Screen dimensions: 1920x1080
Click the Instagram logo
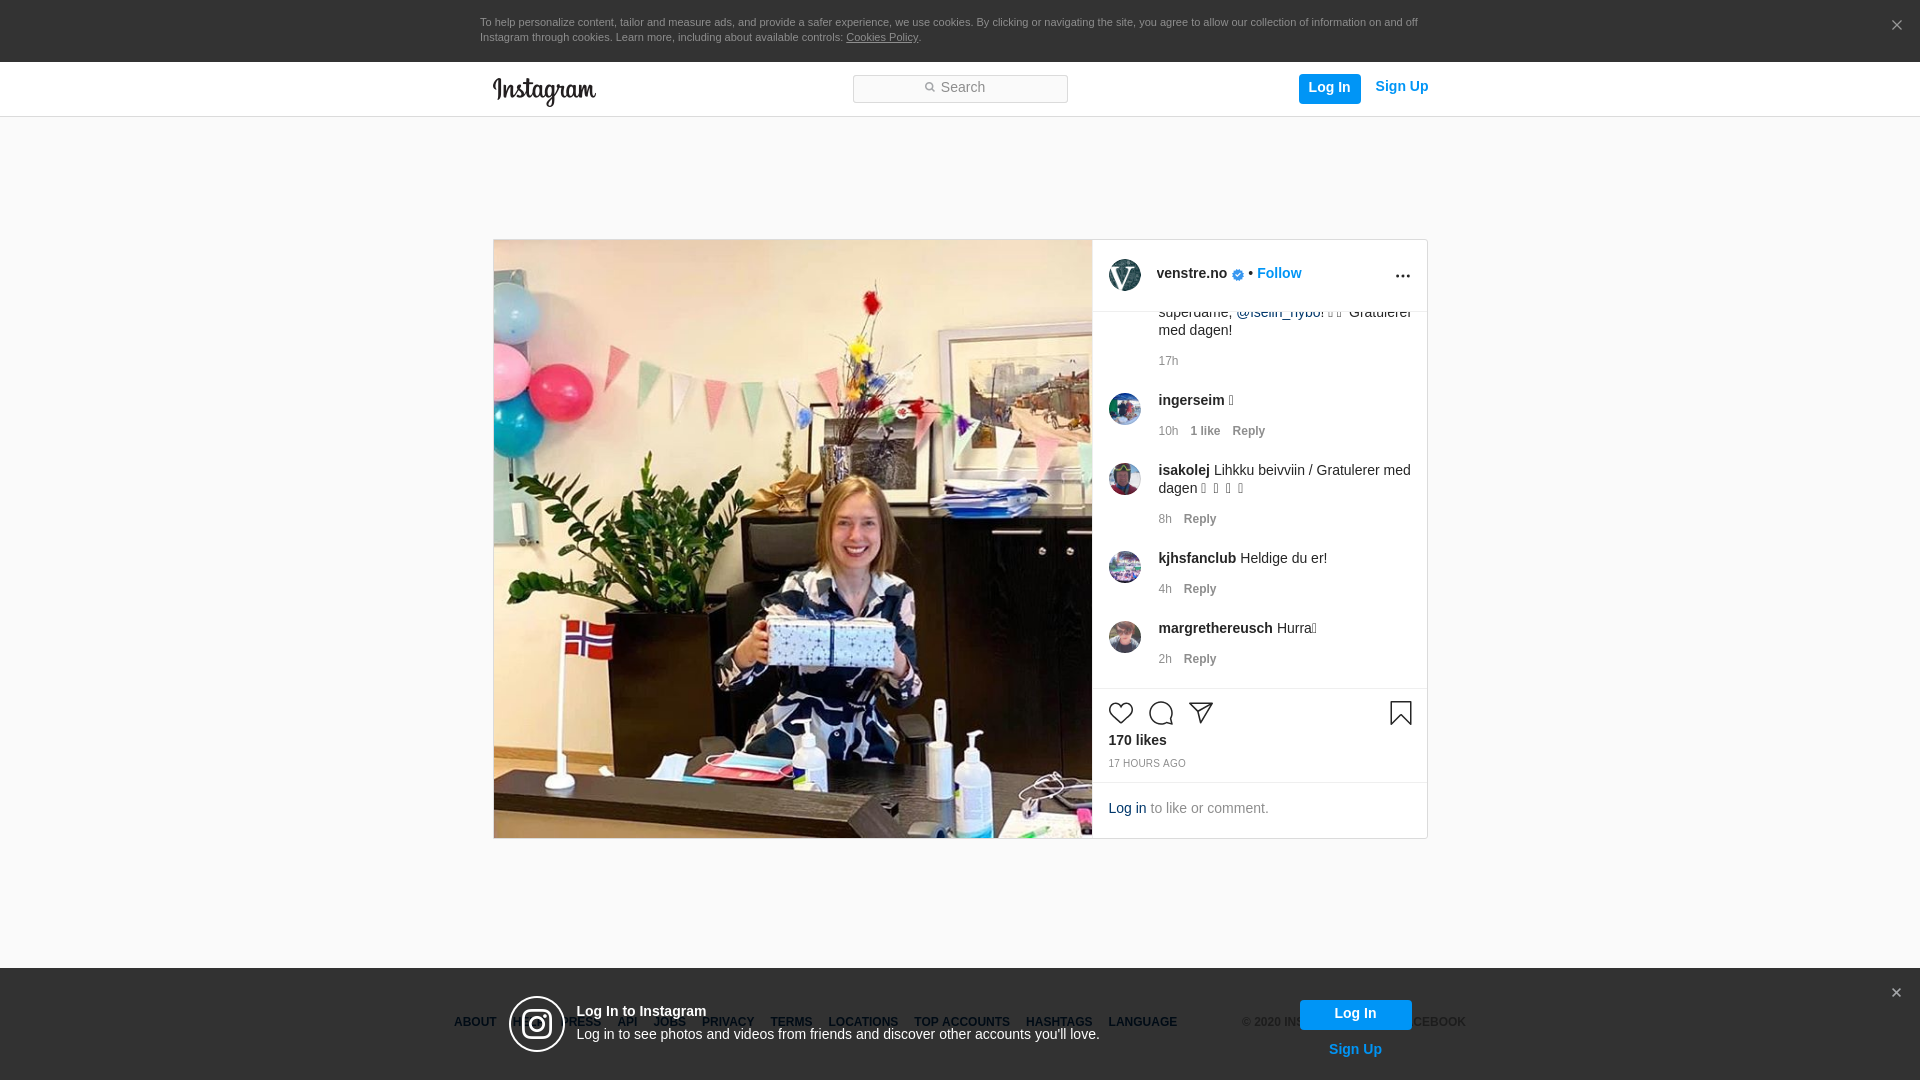point(544,91)
